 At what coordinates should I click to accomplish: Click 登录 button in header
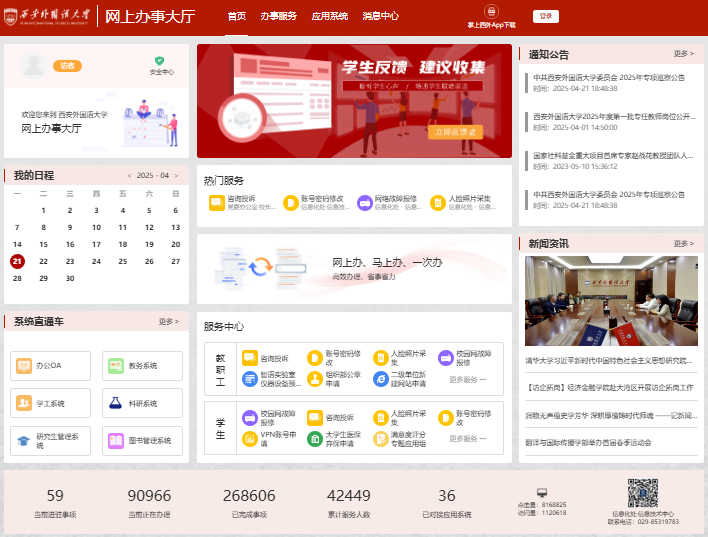(546, 16)
